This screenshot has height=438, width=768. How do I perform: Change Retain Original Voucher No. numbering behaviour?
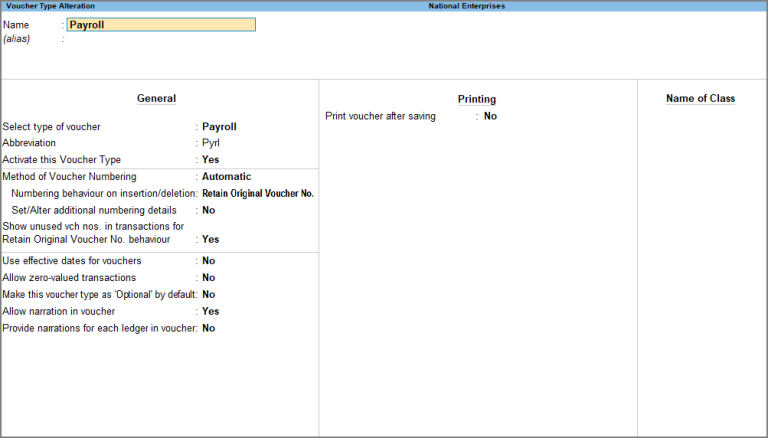[x=258, y=194]
